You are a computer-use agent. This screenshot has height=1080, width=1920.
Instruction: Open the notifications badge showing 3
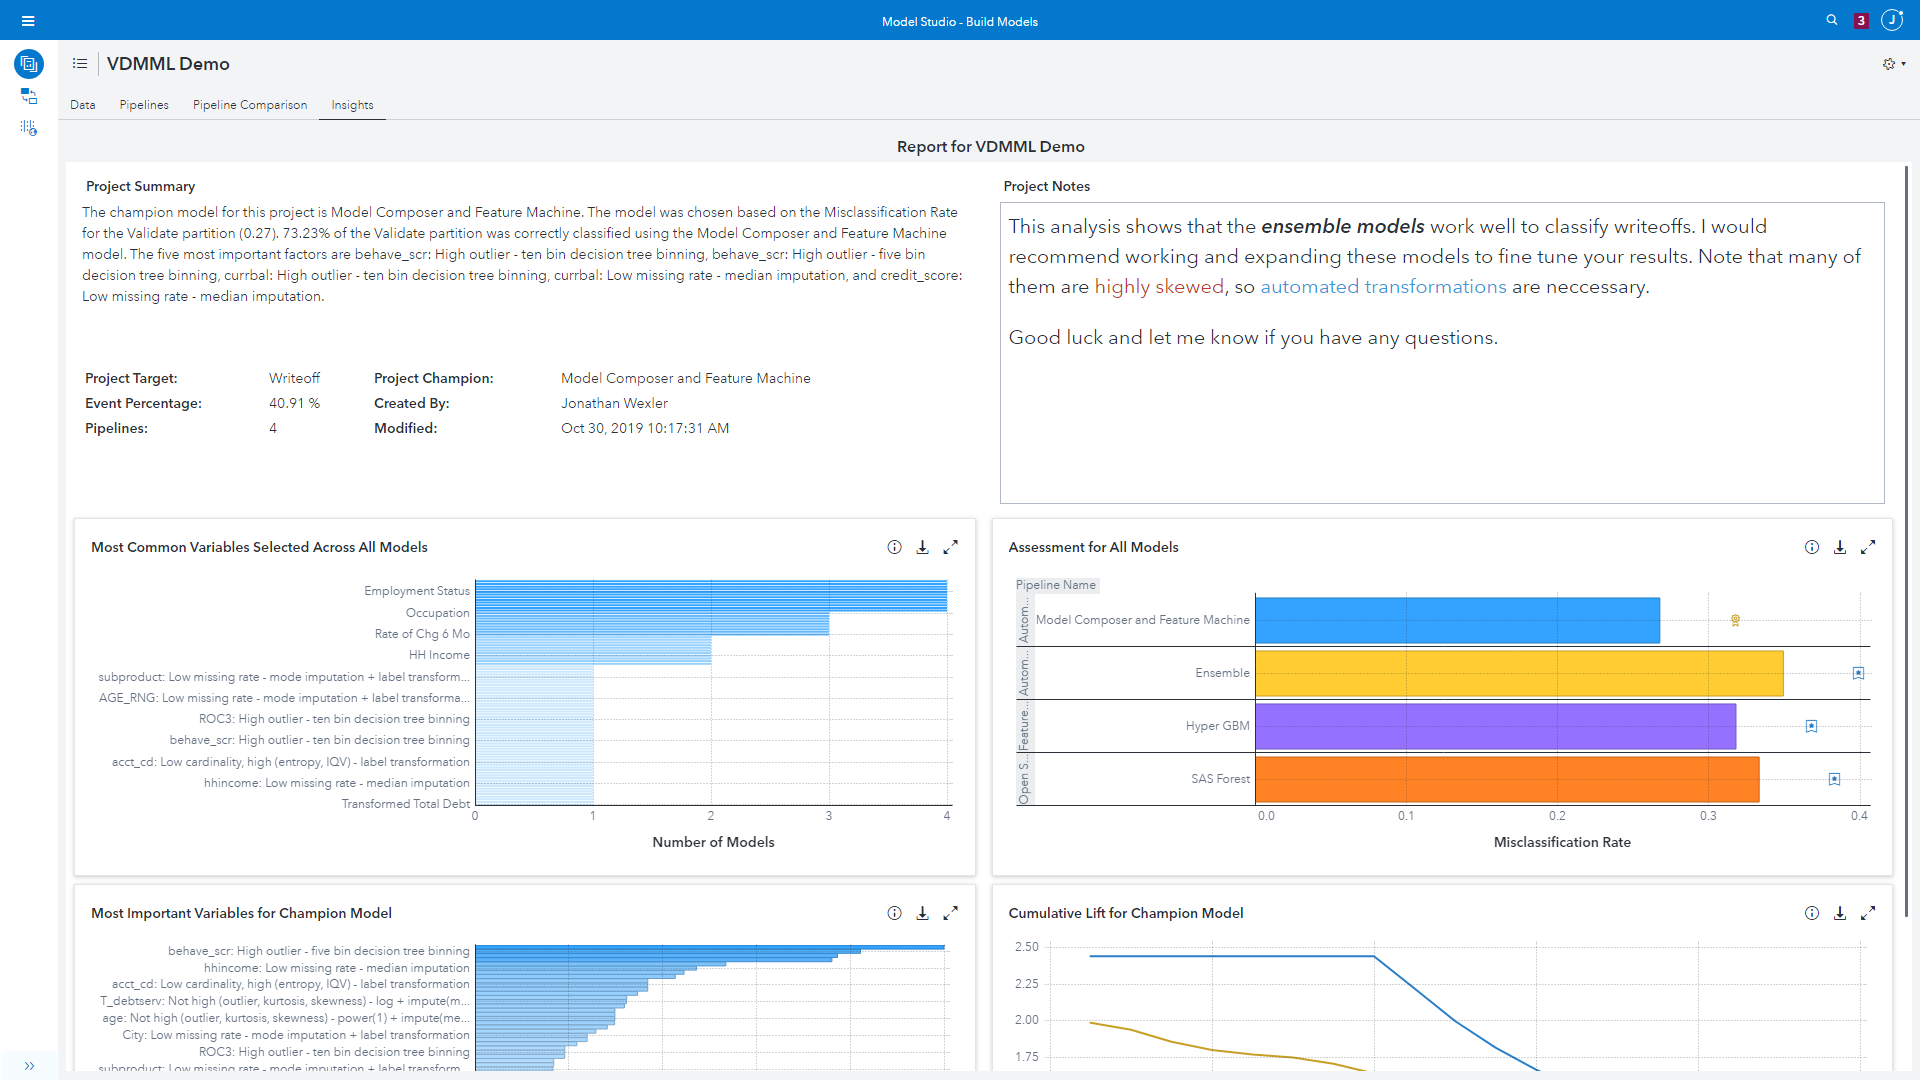[x=1861, y=21]
